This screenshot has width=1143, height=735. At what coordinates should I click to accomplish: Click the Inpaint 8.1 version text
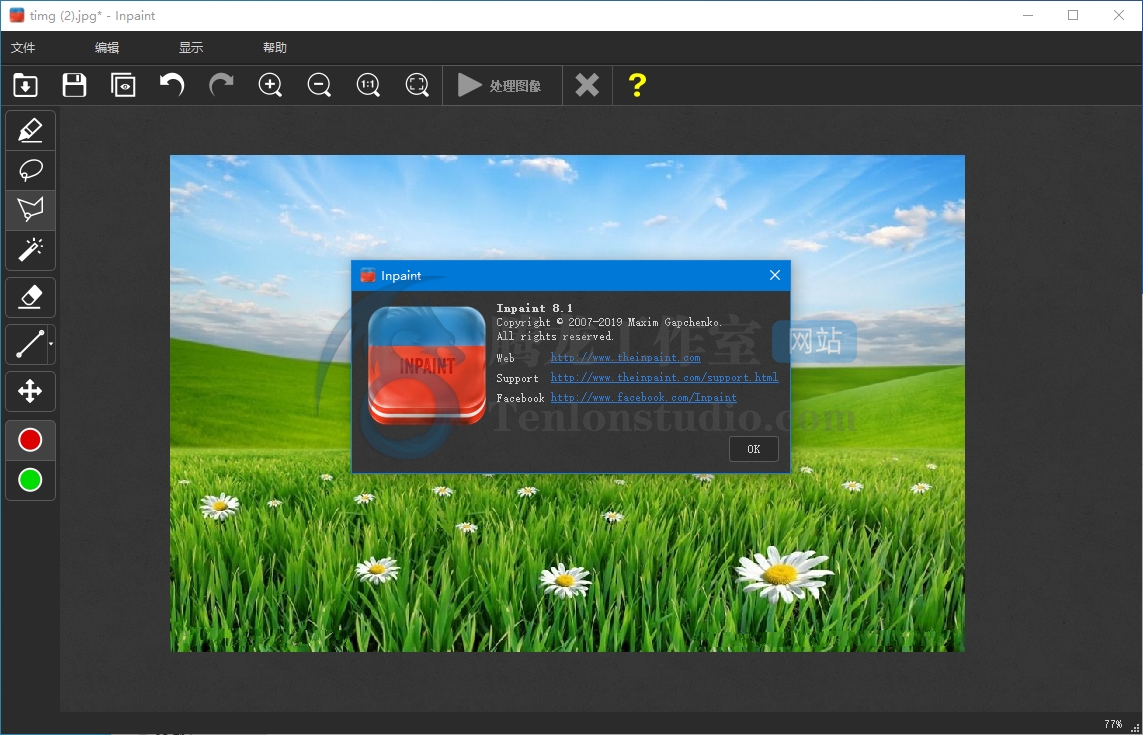tap(534, 308)
